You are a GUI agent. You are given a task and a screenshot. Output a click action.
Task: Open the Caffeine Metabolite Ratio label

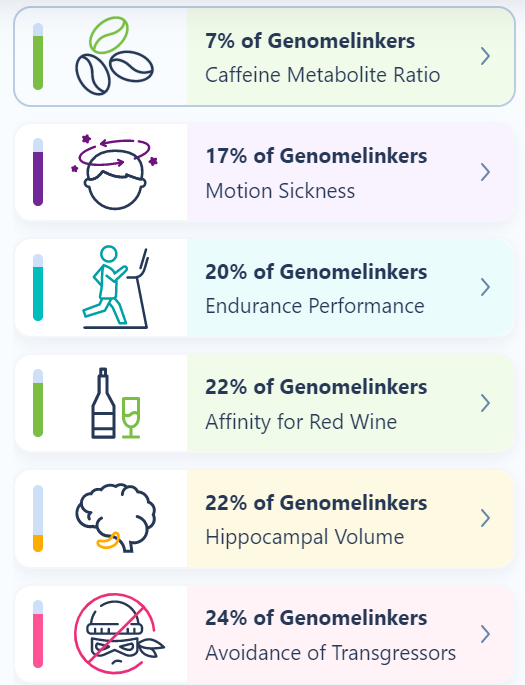322,75
